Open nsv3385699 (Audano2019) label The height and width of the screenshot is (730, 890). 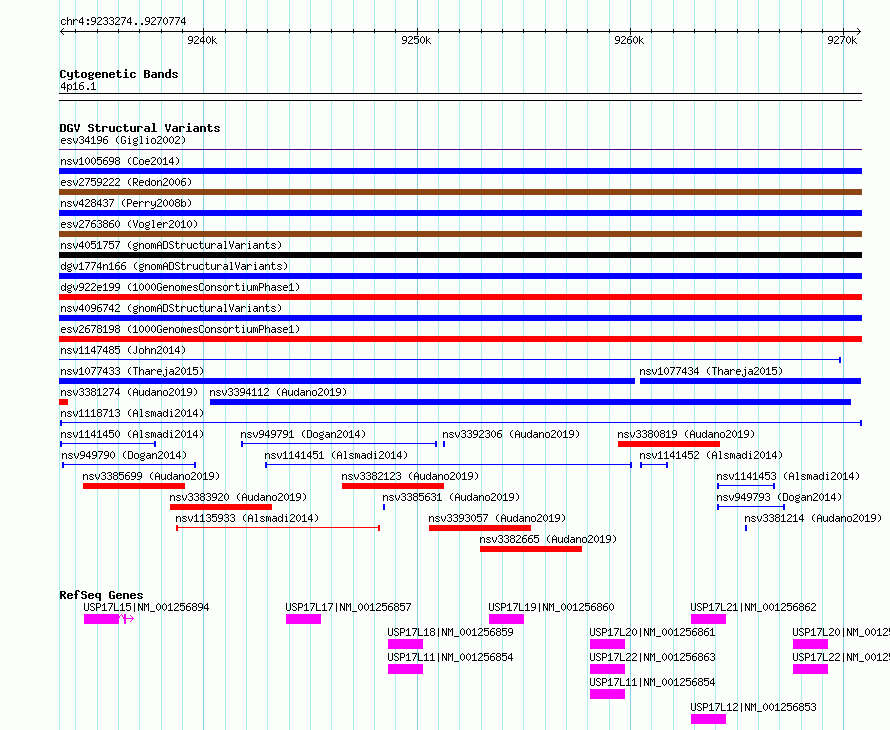[x=151, y=476]
